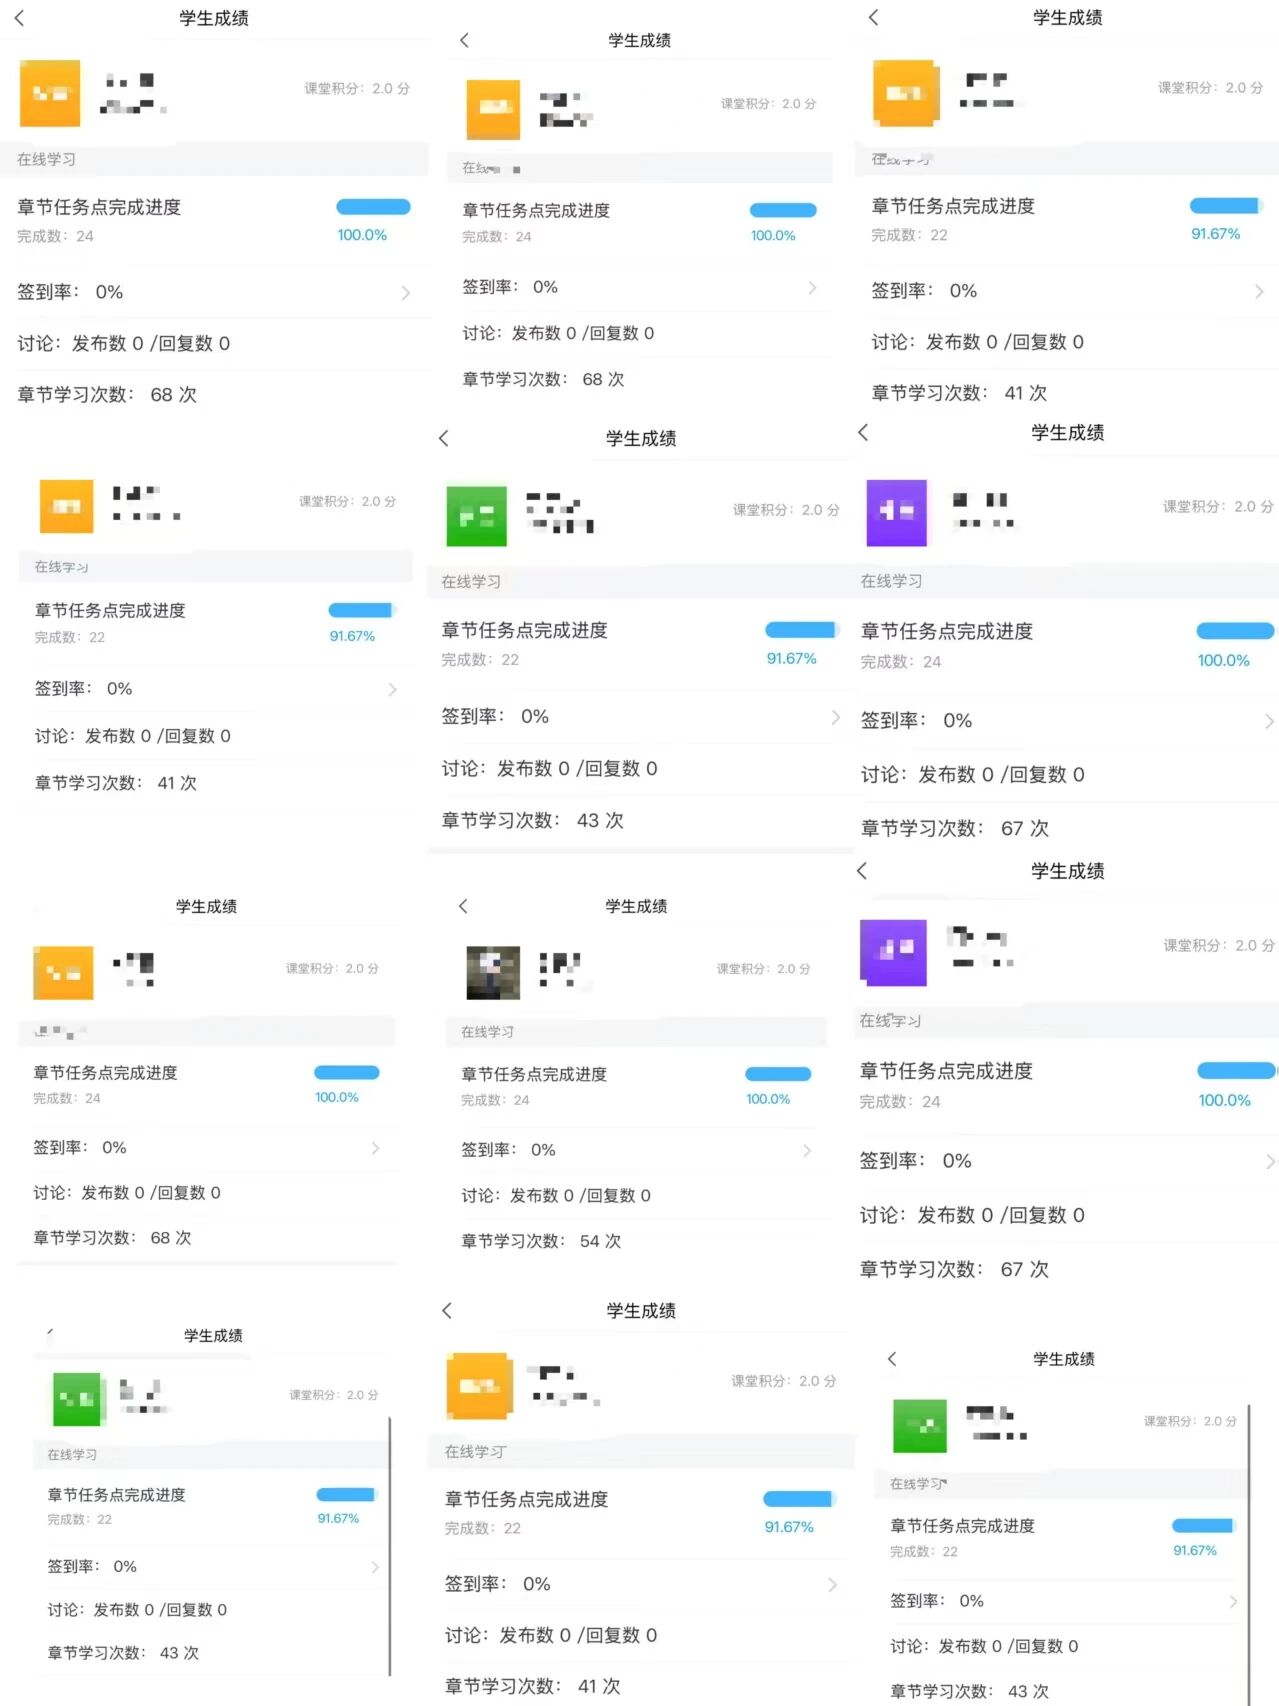Screen dimensions: 1279x1706
Task: Click back arrow in top-right 学生成绩 header
Action: [x=873, y=17]
